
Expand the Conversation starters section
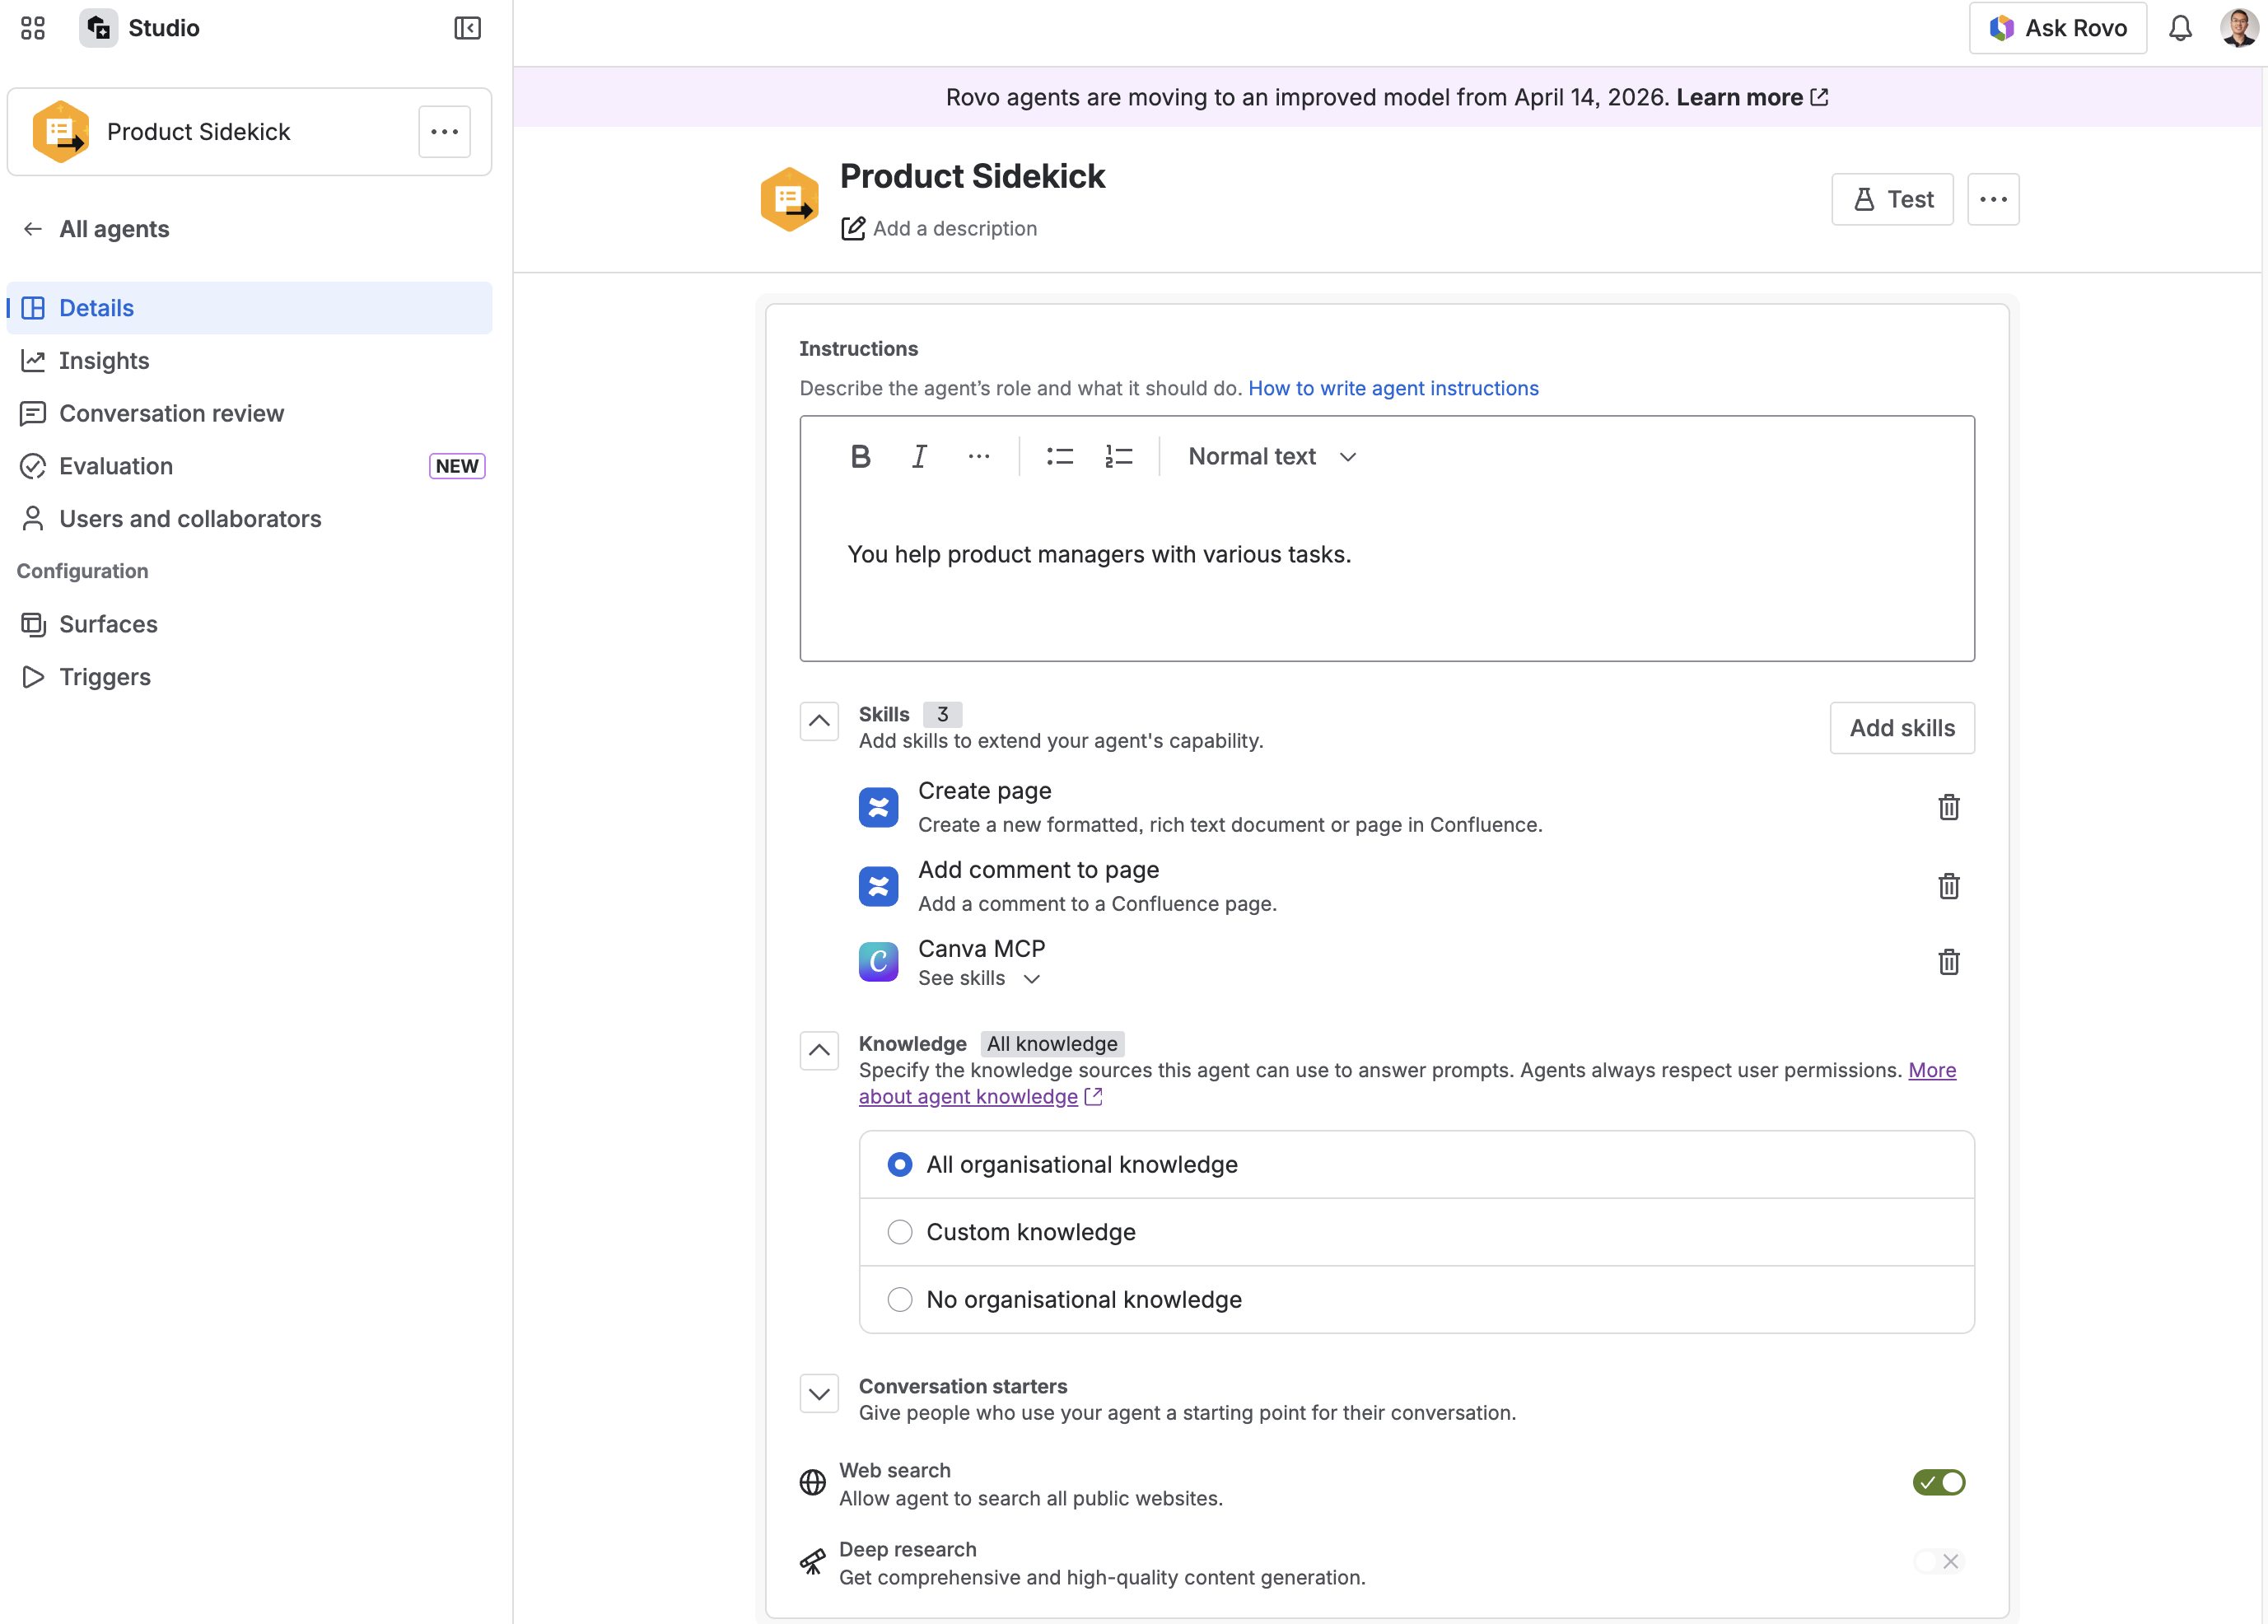click(x=819, y=1394)
